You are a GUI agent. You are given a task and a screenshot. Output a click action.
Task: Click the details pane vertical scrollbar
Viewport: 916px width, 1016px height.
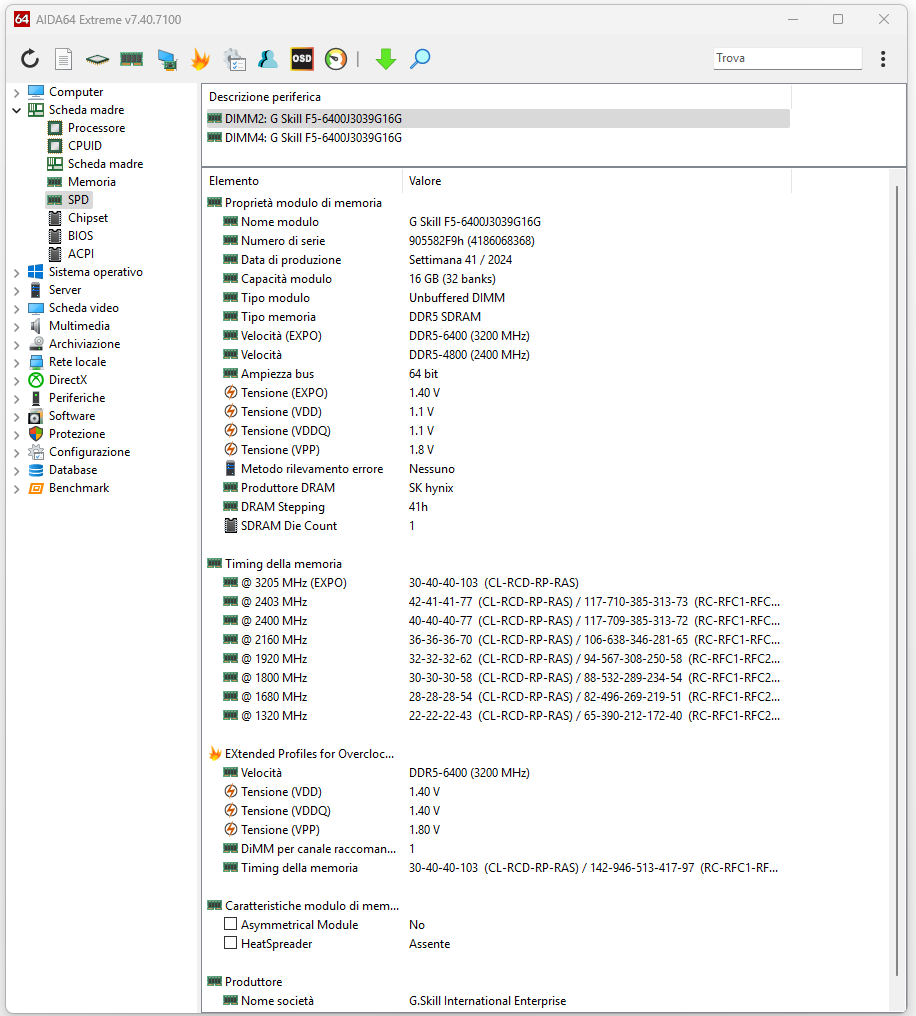[897, 581]
